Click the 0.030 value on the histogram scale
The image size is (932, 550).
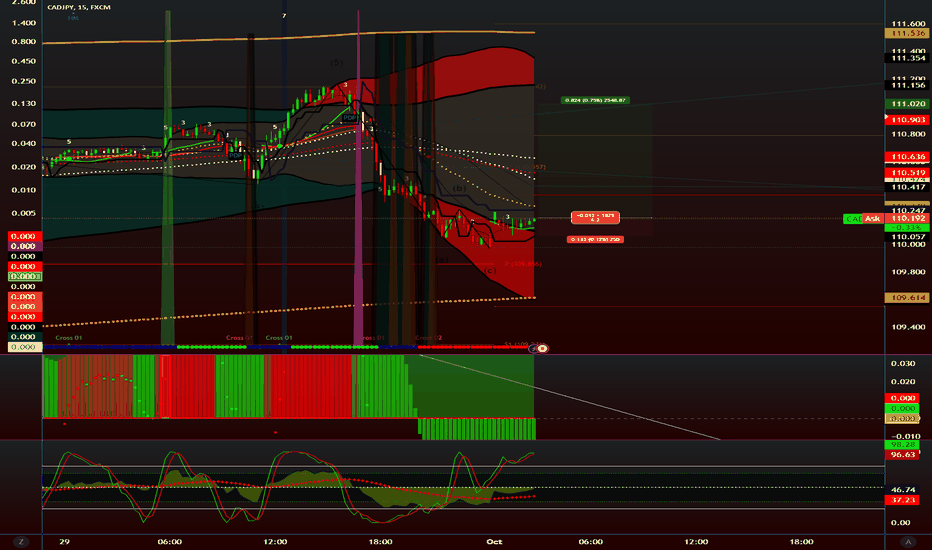click(x=903, y=363)
